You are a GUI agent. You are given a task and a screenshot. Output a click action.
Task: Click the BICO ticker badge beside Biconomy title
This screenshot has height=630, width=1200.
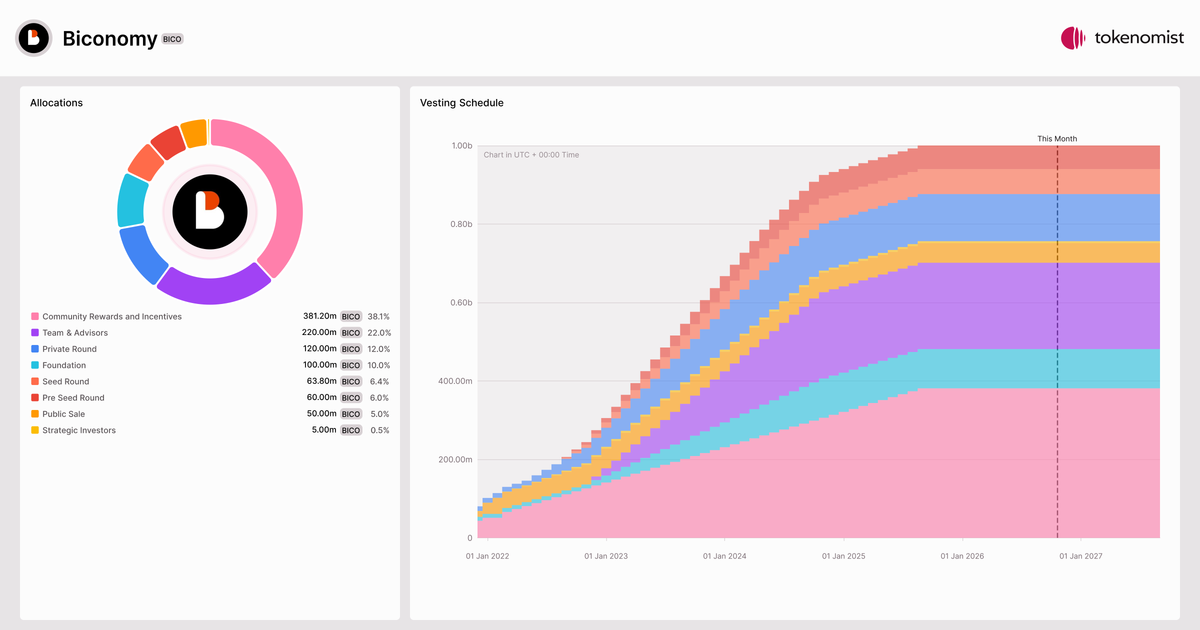(173, 39)
